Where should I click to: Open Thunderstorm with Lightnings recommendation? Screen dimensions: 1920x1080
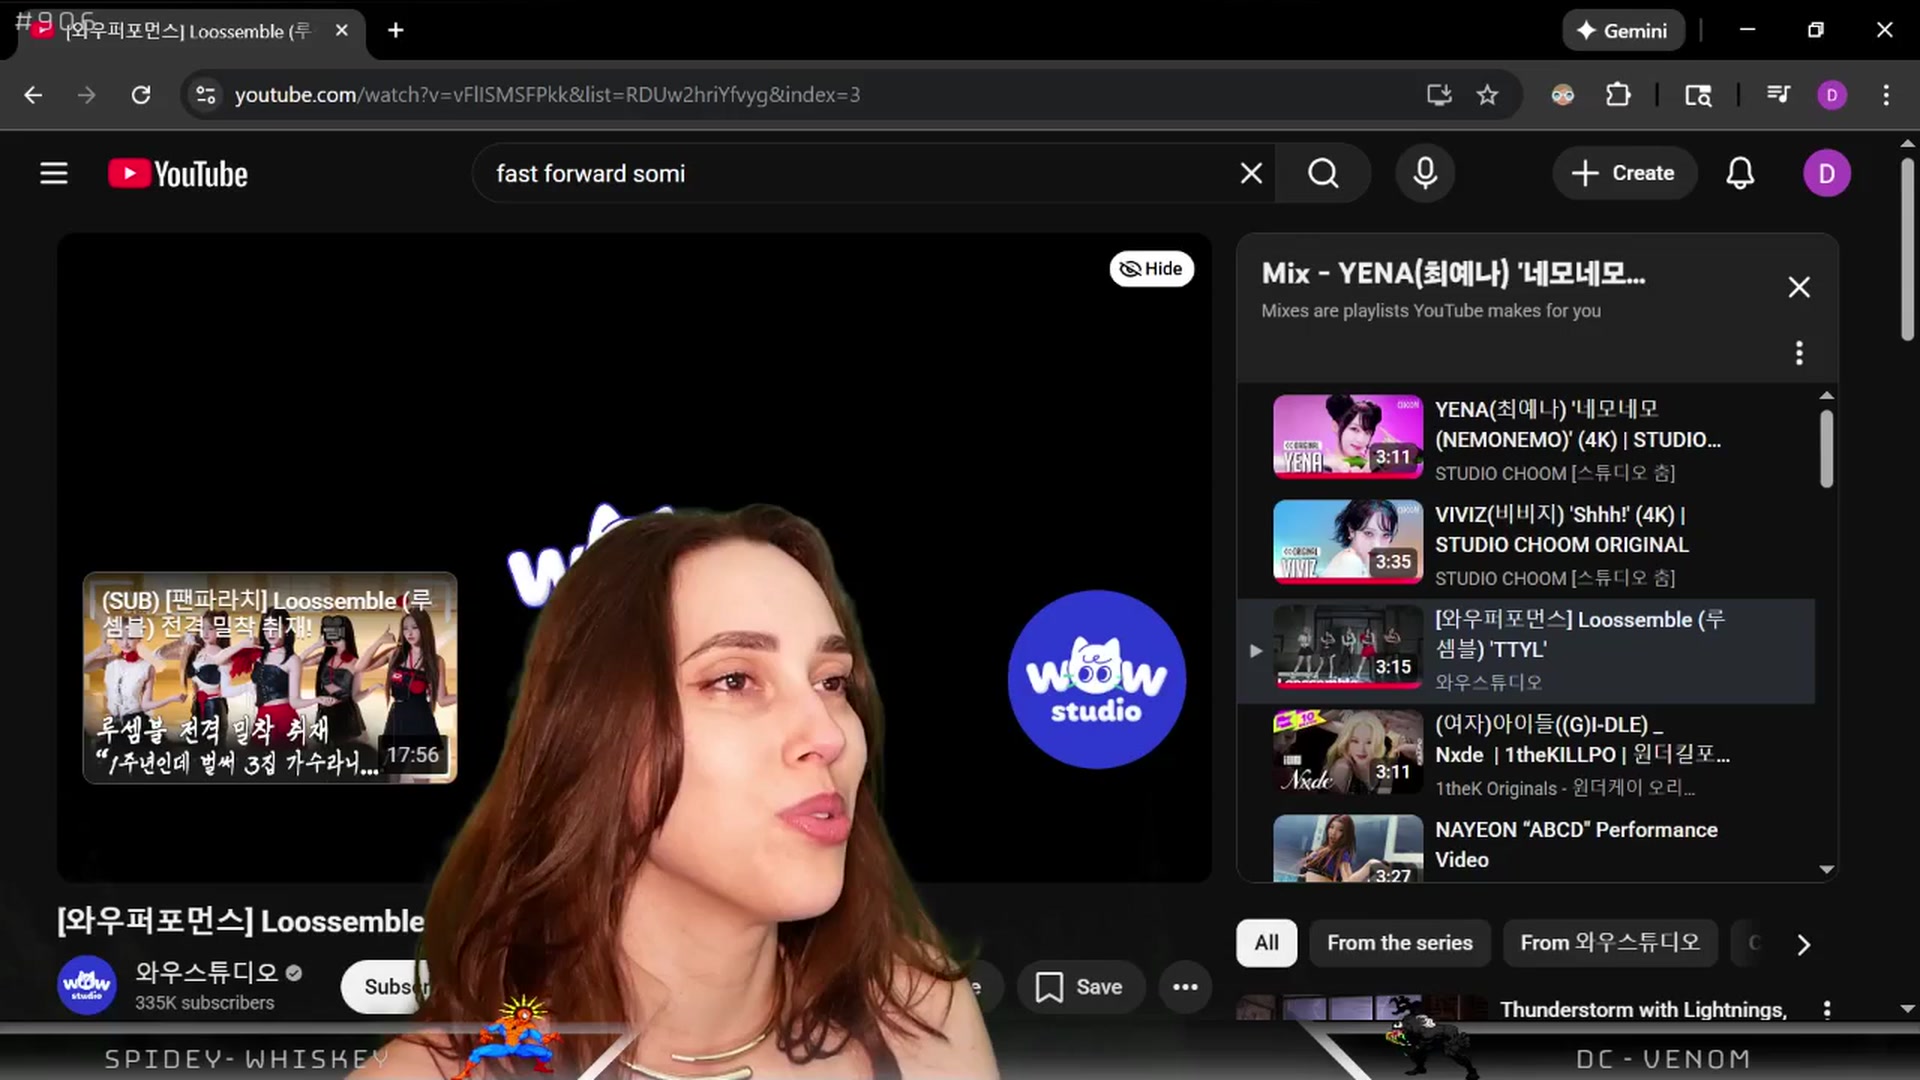tap(1643, 1009)
